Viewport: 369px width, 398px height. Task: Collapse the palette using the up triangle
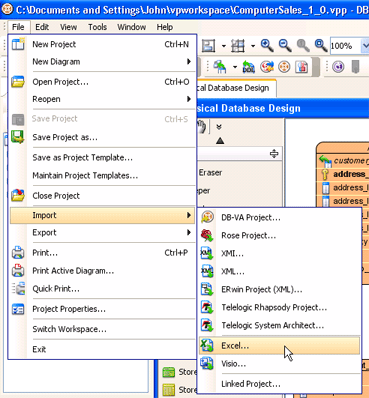[x=220, y=141]
